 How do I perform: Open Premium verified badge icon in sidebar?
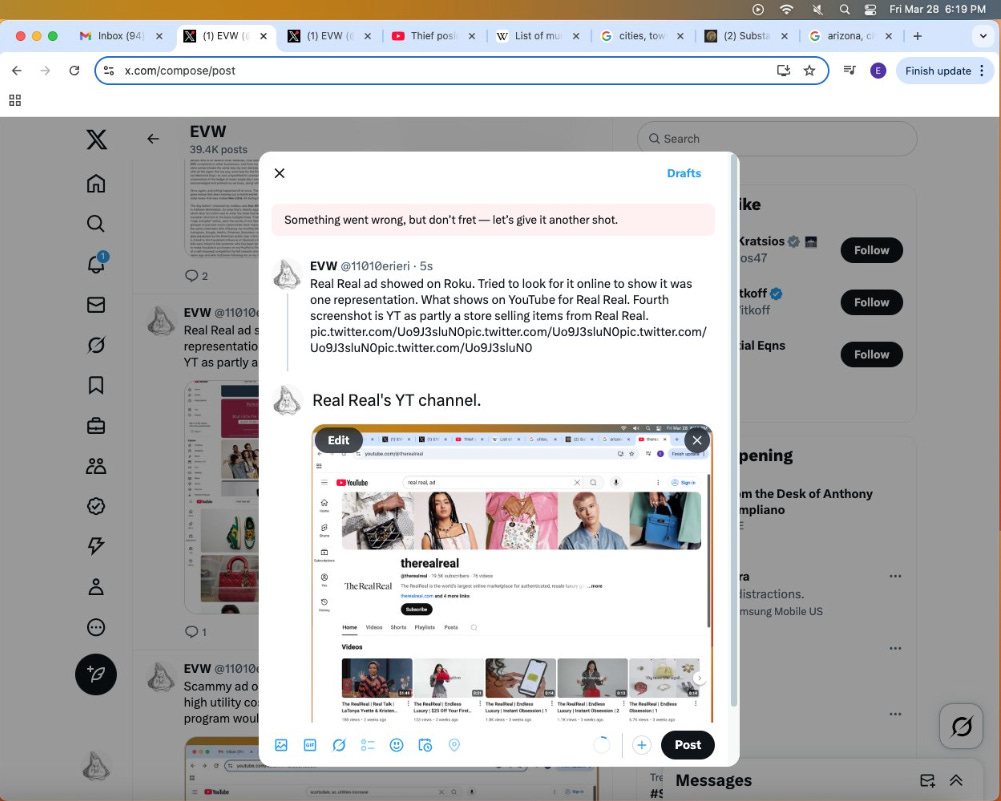[x=96, y=506]
